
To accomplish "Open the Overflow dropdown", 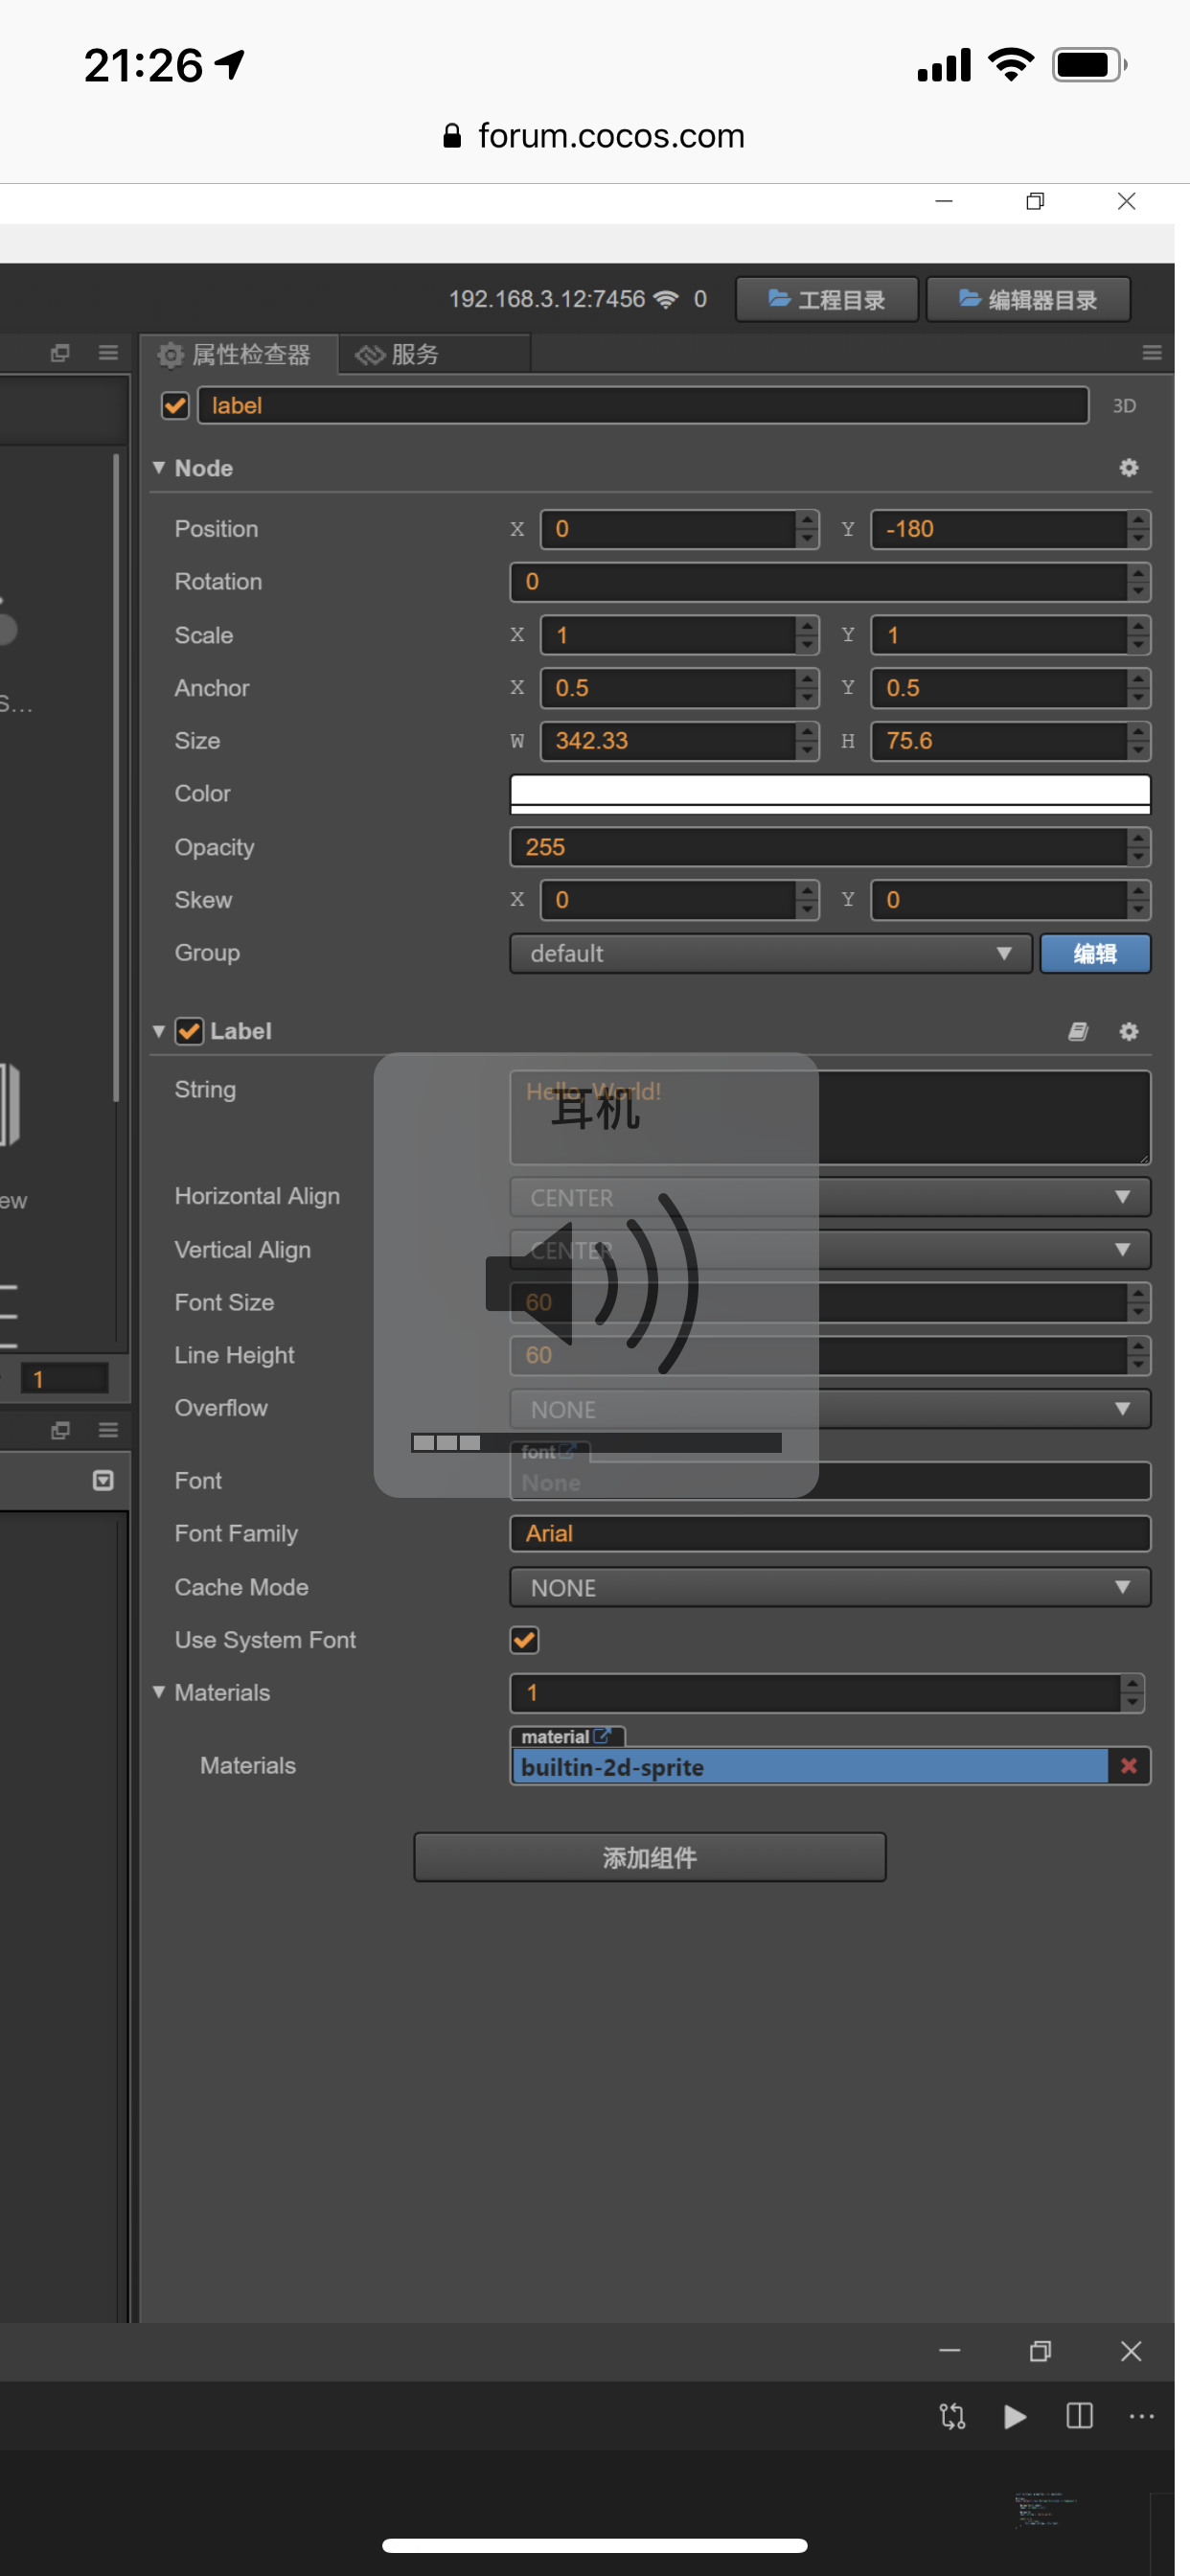I will click(831, 1409).
